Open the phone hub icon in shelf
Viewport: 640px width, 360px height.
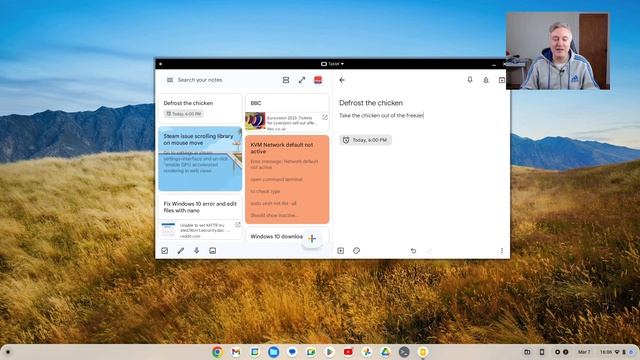542,352
